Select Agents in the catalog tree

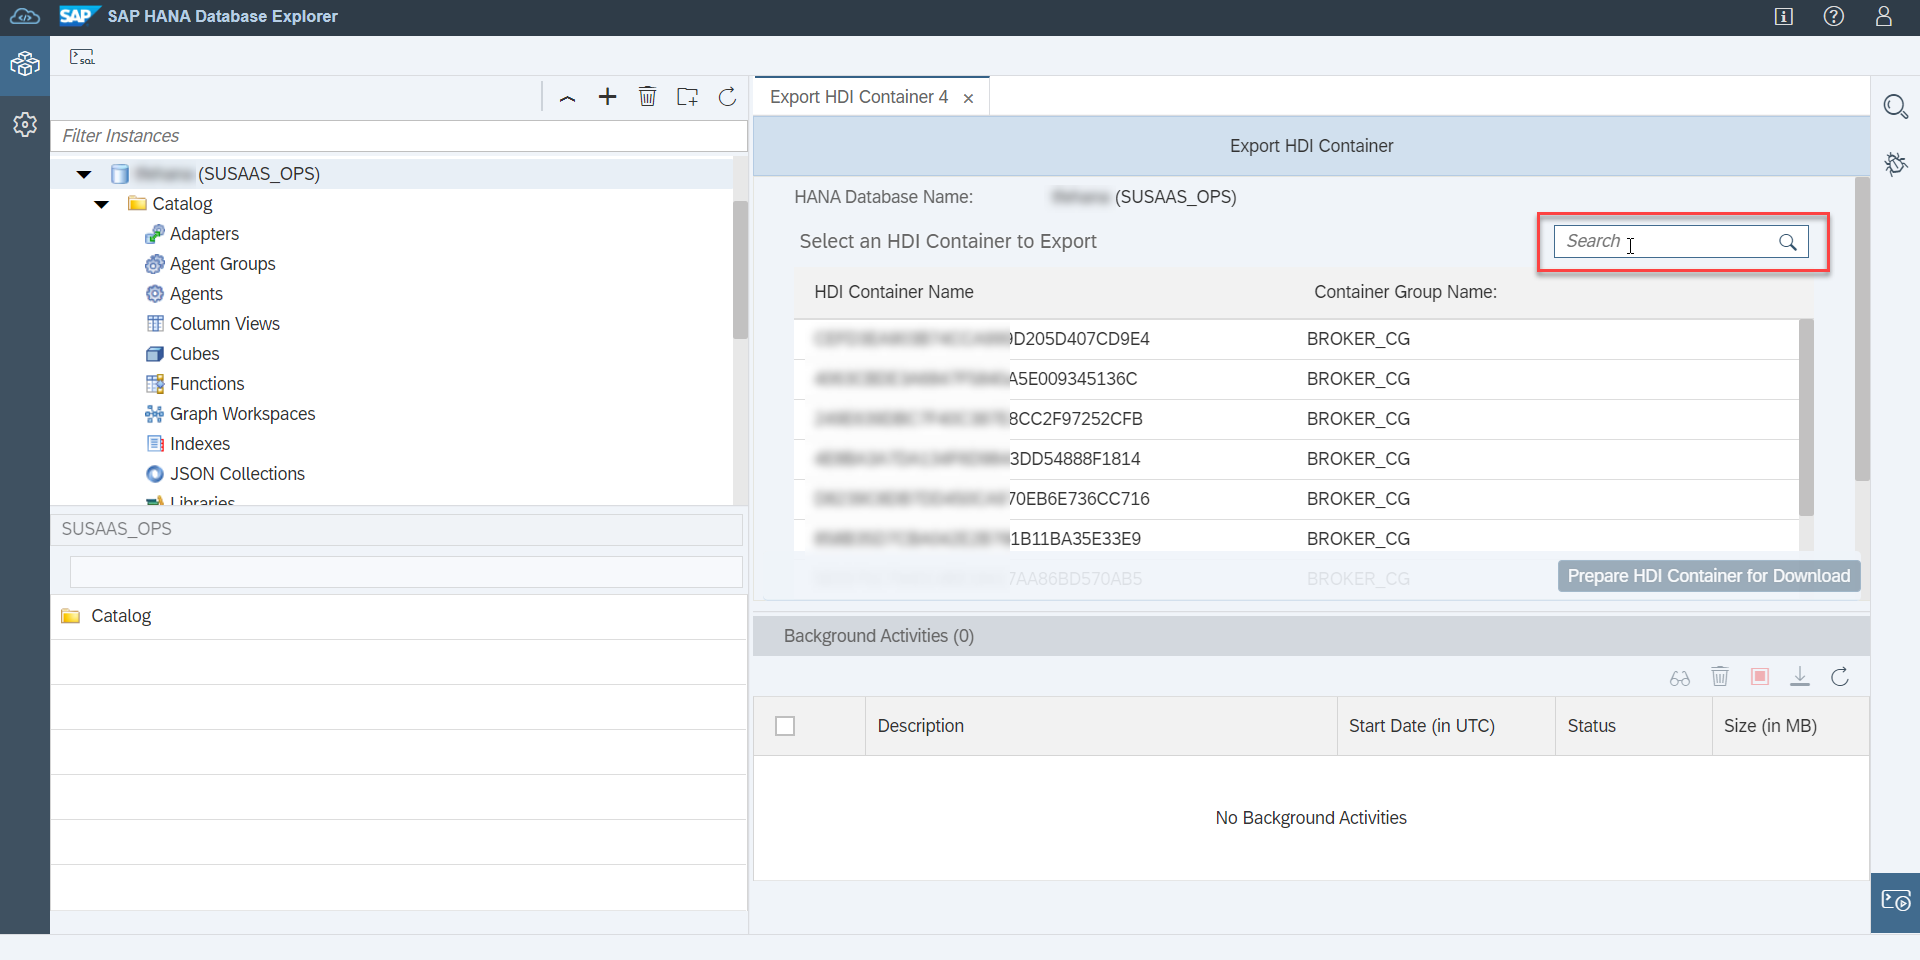point(196,294)
